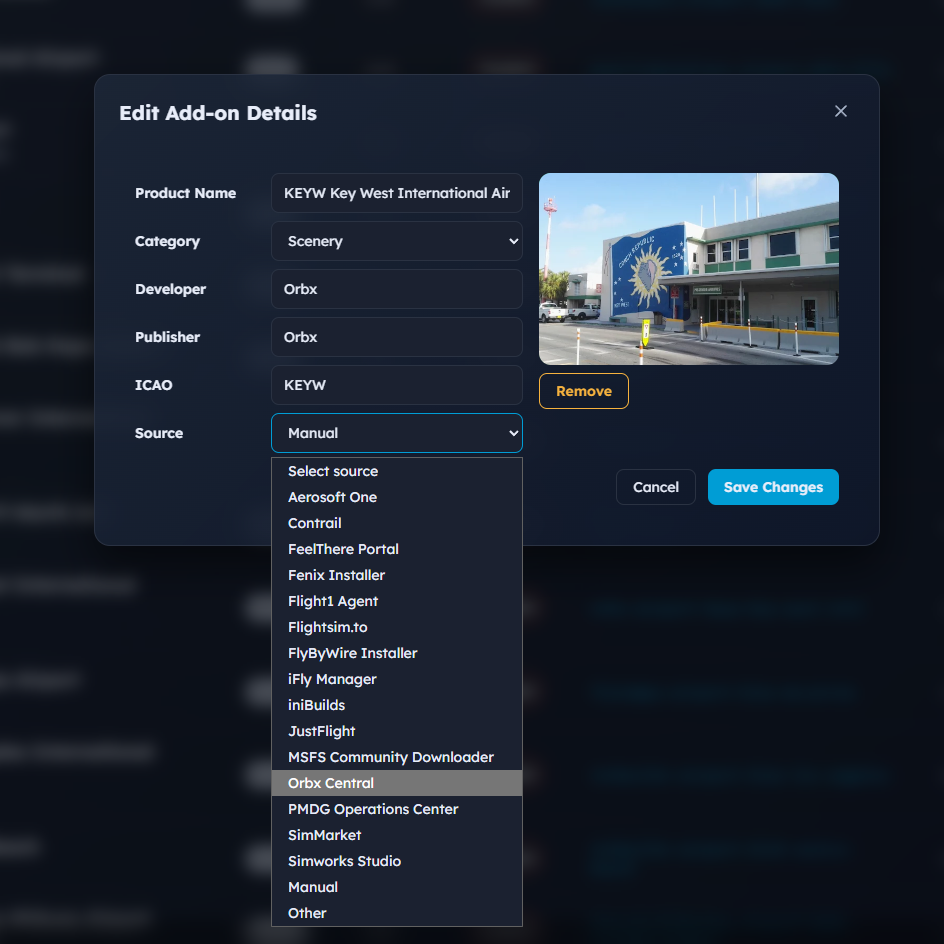Close the Edit Add-on Details dialog

pyautogui.click(x=840, y=111)
